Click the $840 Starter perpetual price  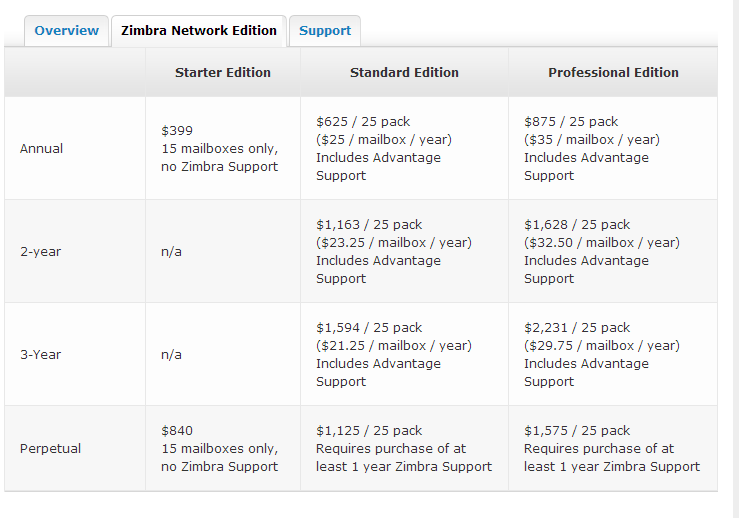(x=177, y=431)
